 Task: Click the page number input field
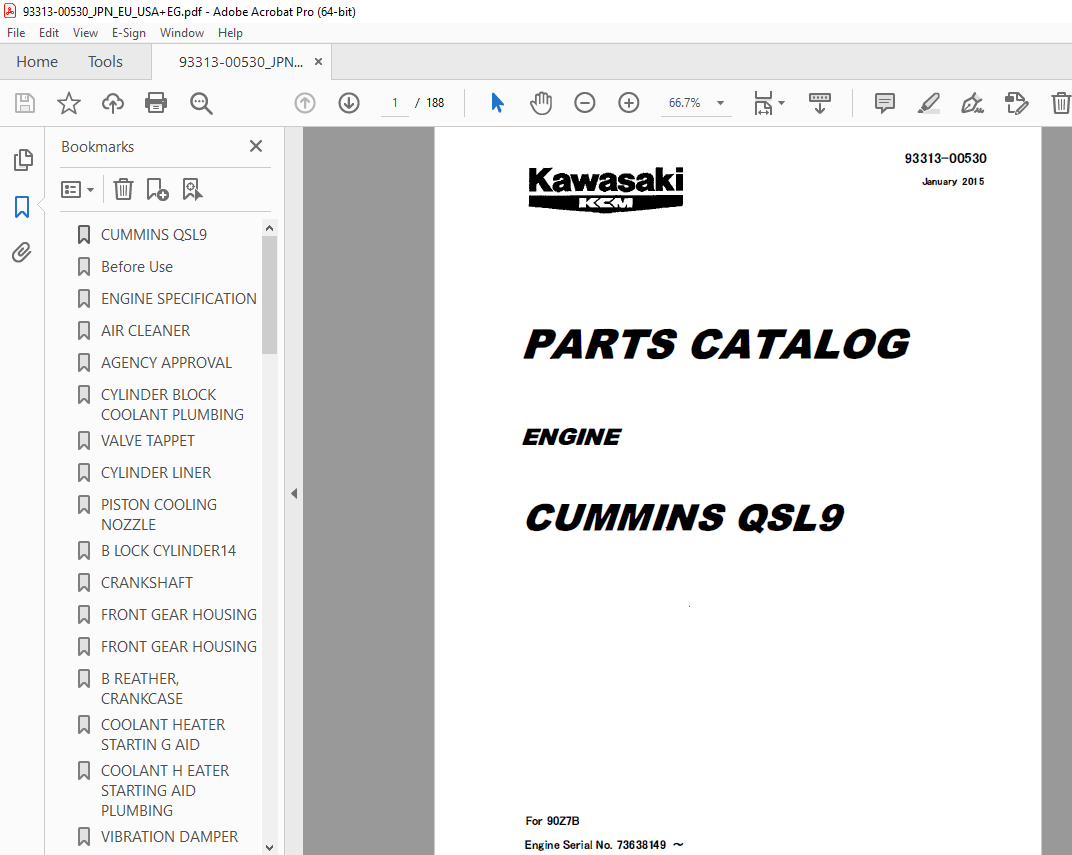[394, 103]
